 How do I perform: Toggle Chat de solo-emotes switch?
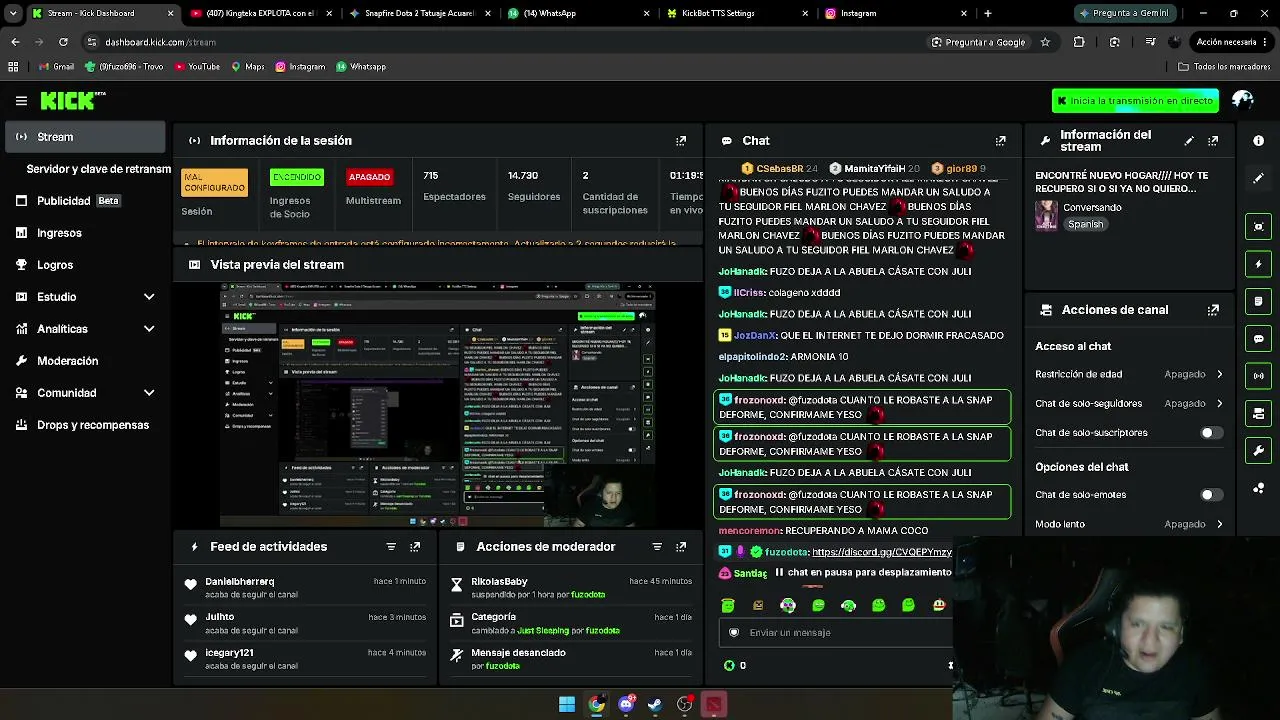(1211, 495)
